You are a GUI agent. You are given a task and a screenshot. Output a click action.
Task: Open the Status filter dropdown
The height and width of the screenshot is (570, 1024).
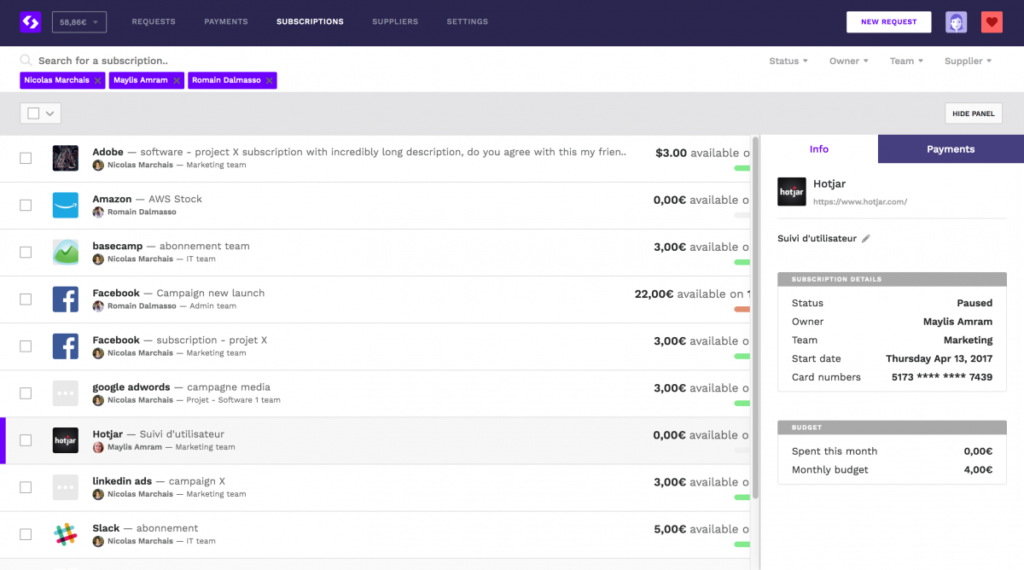coord(788,61)
